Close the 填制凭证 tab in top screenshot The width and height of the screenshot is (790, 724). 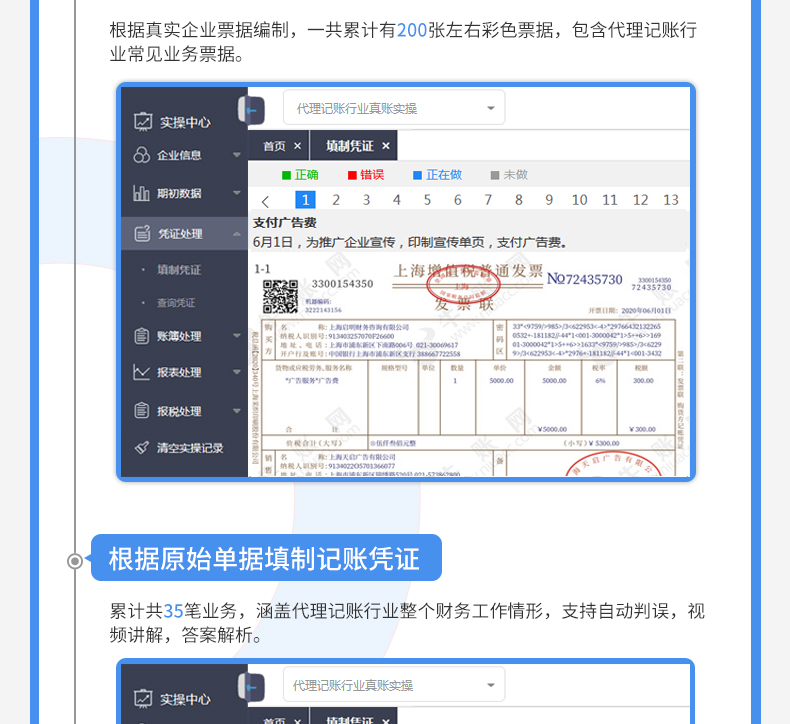[385, 146]
